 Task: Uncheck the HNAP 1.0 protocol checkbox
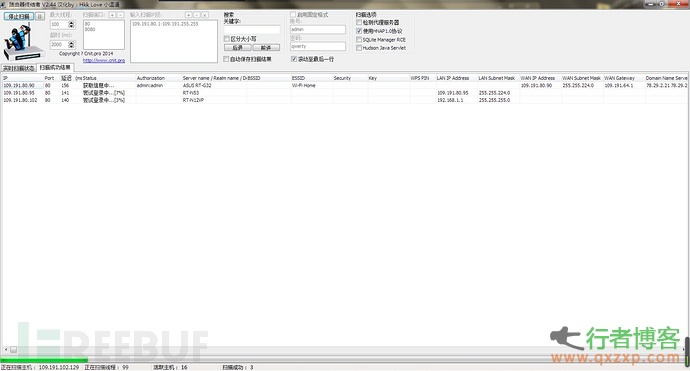click(359, 31)
